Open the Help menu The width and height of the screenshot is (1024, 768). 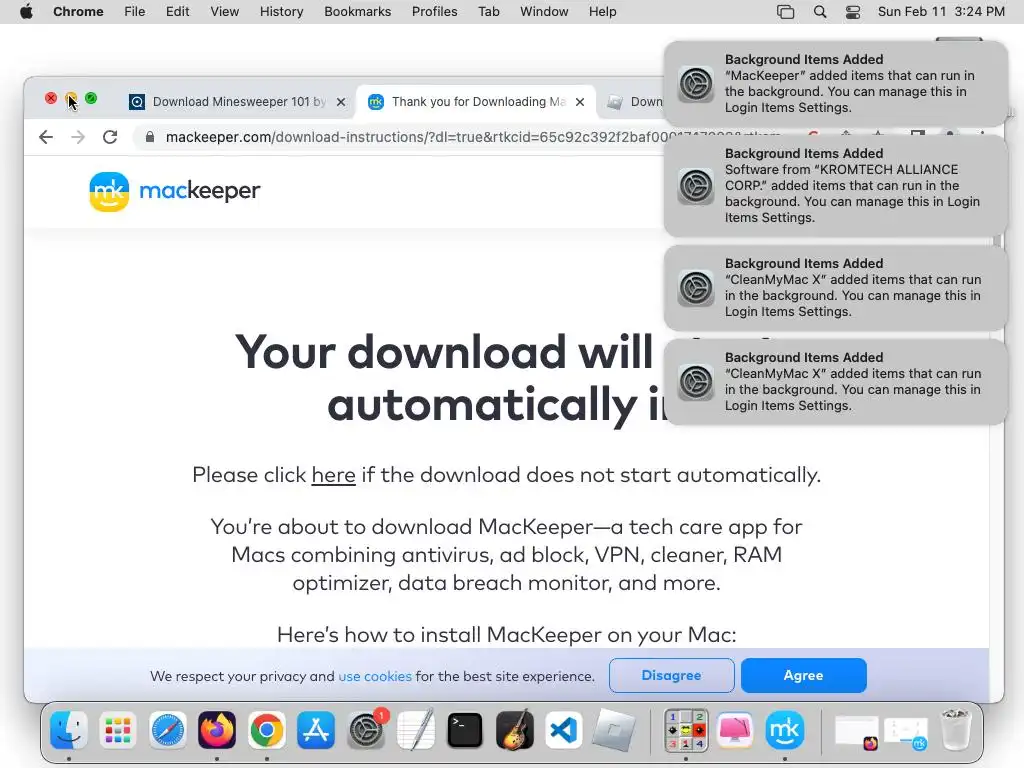coord(602,12)
